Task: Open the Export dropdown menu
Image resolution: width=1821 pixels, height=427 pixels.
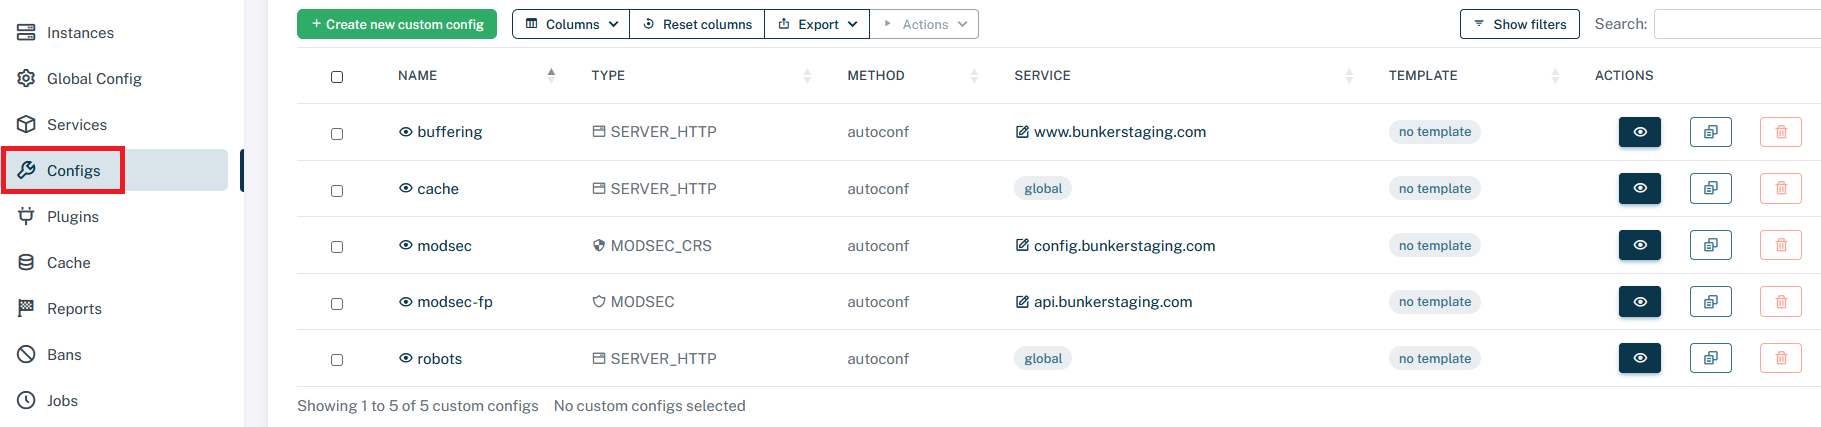Action: (817, 24)
